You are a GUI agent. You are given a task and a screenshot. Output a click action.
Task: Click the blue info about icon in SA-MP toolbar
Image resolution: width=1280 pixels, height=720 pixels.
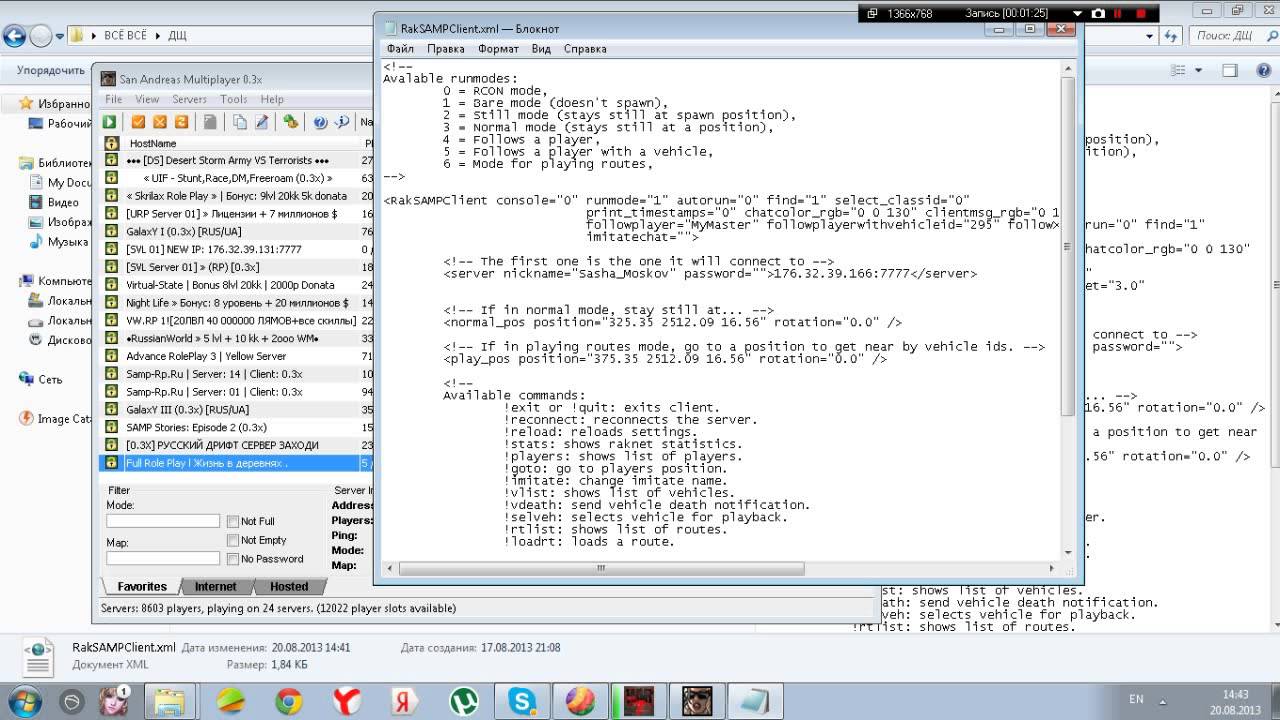tap(342, 122)
